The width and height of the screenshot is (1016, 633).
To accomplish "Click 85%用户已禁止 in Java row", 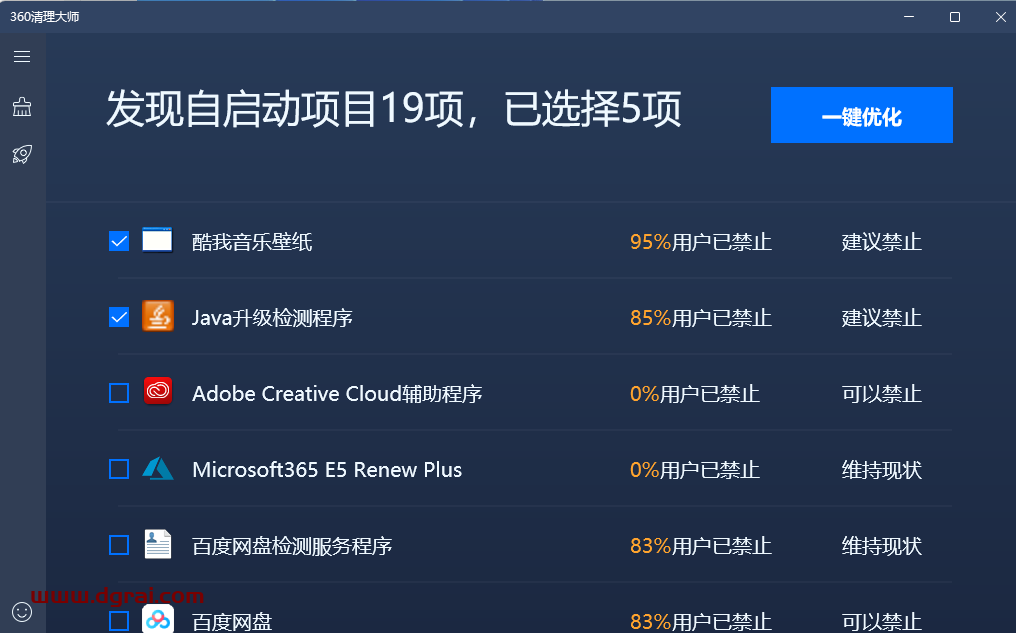I will 700,317.
